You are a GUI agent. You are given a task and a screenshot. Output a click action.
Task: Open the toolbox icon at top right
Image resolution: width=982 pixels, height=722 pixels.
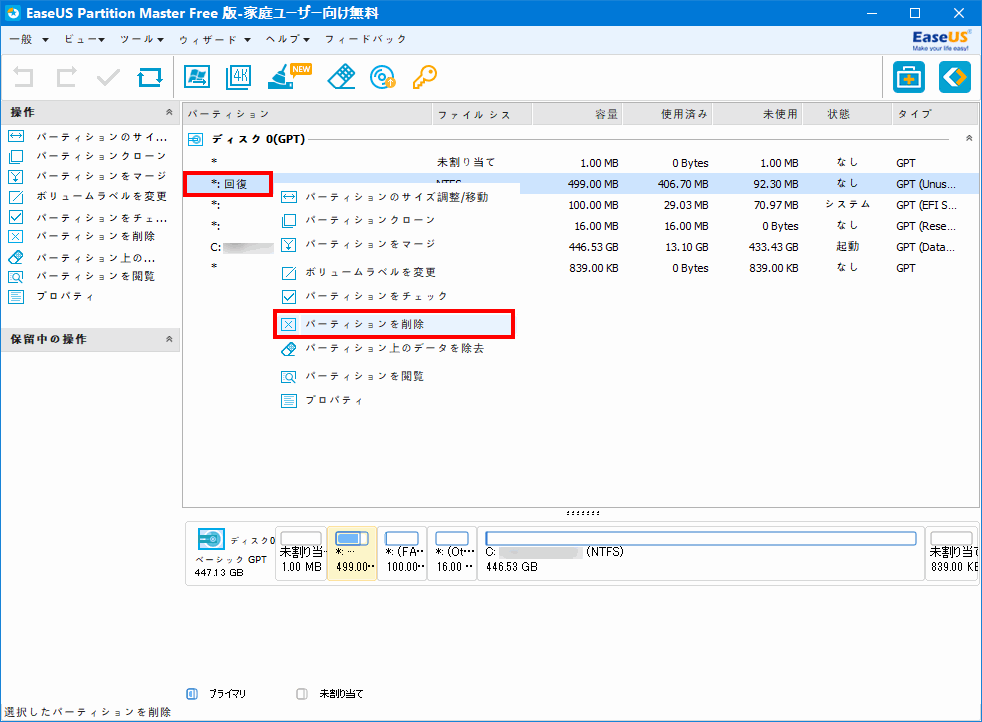(x=911, y=77)
